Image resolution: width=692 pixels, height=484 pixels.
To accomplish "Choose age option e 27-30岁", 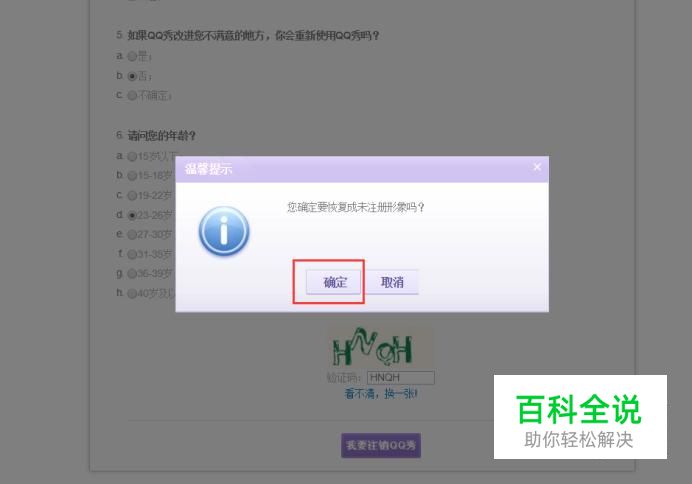I will point(132,234).
